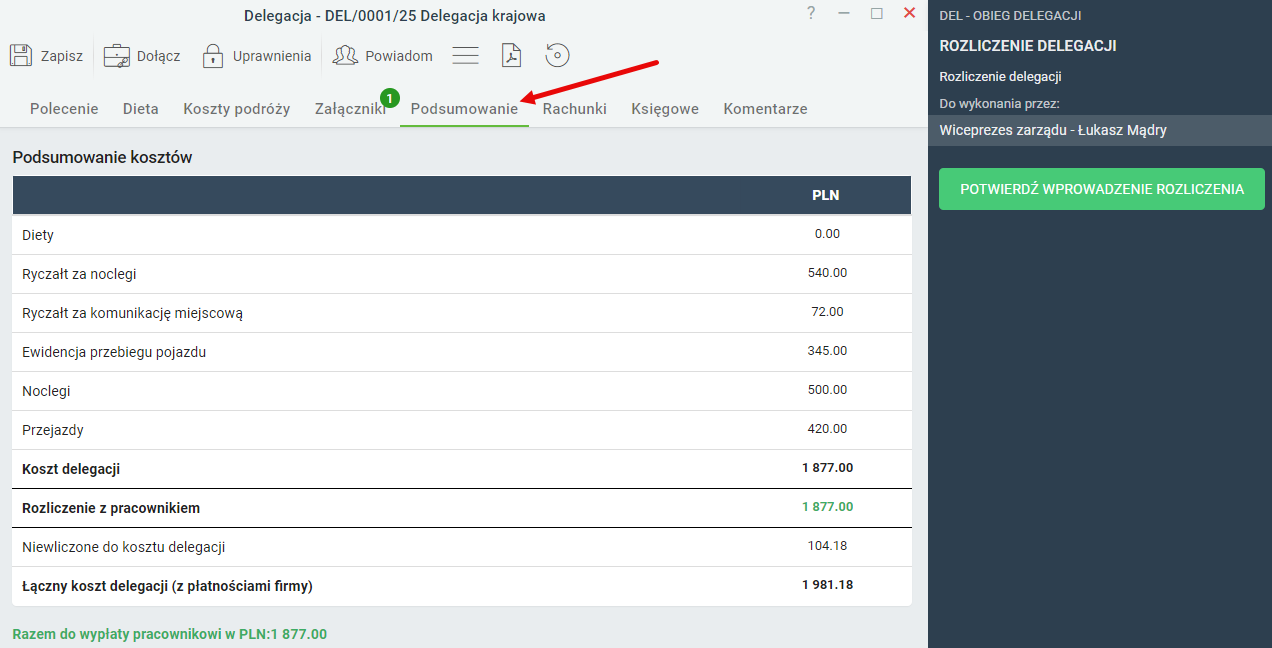Click the Powiadom people icon
1272x648 pixels.
click(345, 55)
